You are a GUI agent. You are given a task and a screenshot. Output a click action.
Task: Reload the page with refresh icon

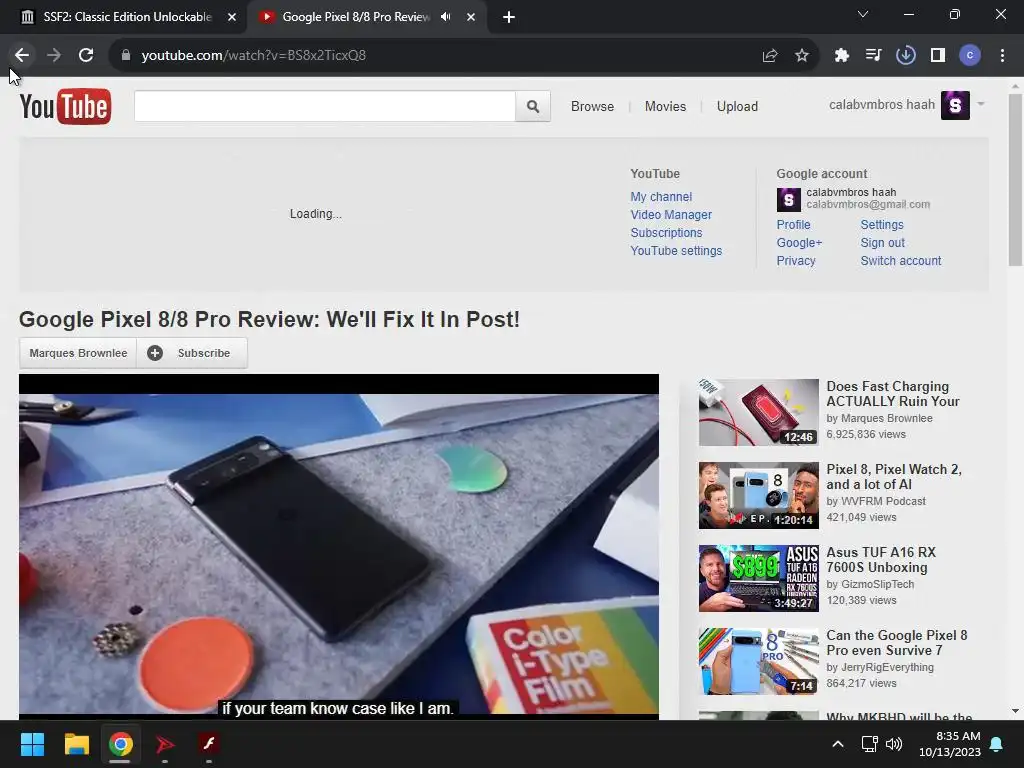[x=86, y=55]
